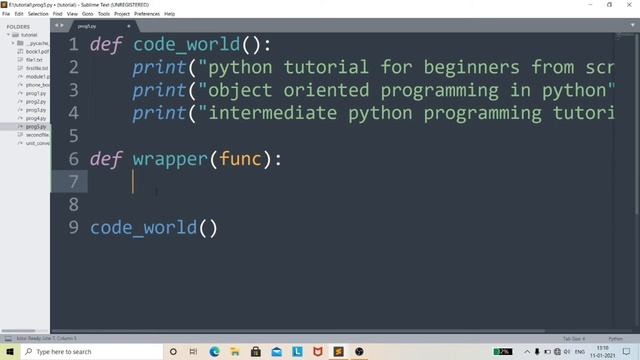
Task: Open prog2.py from the sidebar
Action: click(x=36, y=102)
